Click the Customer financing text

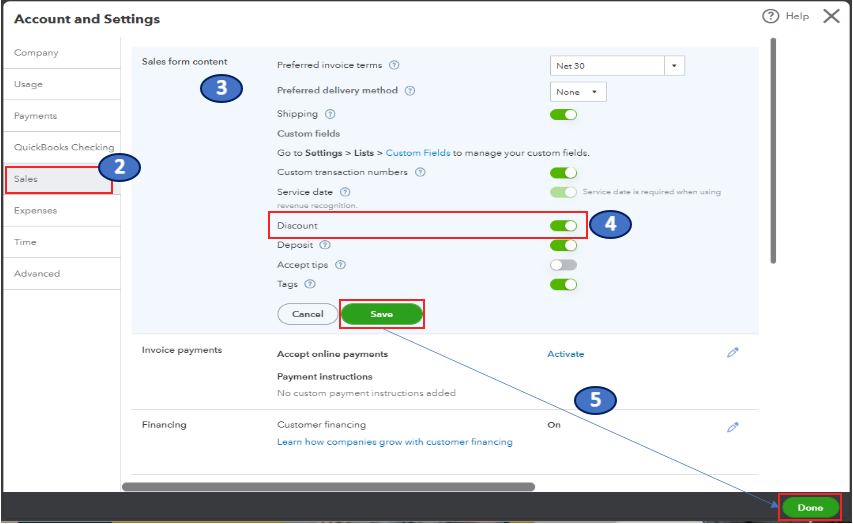pyautogui.click(x=322, y=424)
